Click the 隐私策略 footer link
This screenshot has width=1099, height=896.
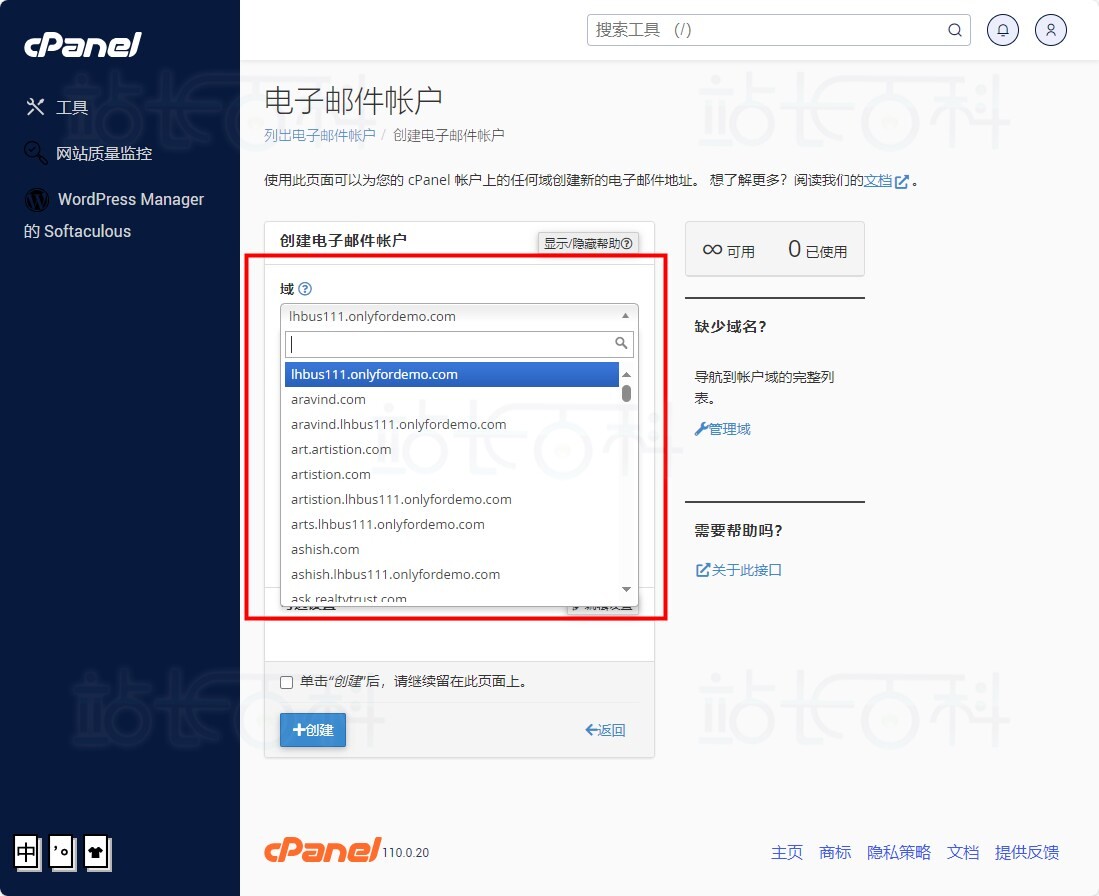click(x=899, y=853)
